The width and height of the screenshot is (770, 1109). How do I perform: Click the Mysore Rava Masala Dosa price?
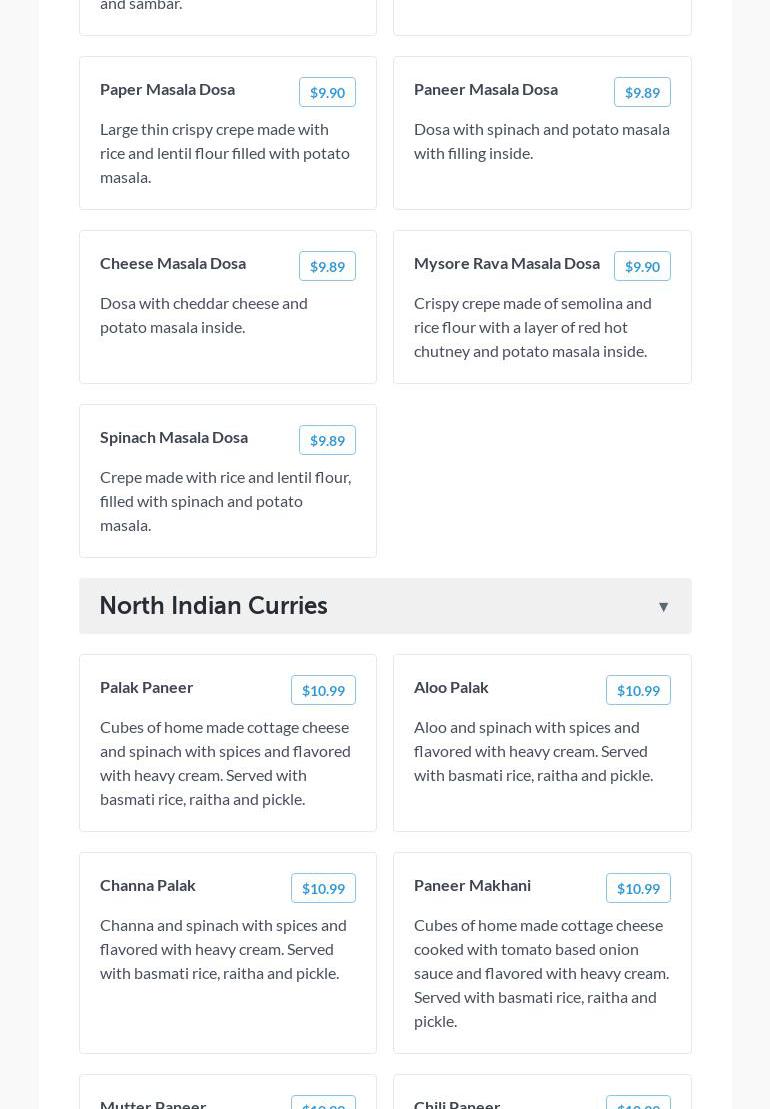pyautogui.click(x=642, y=266)
